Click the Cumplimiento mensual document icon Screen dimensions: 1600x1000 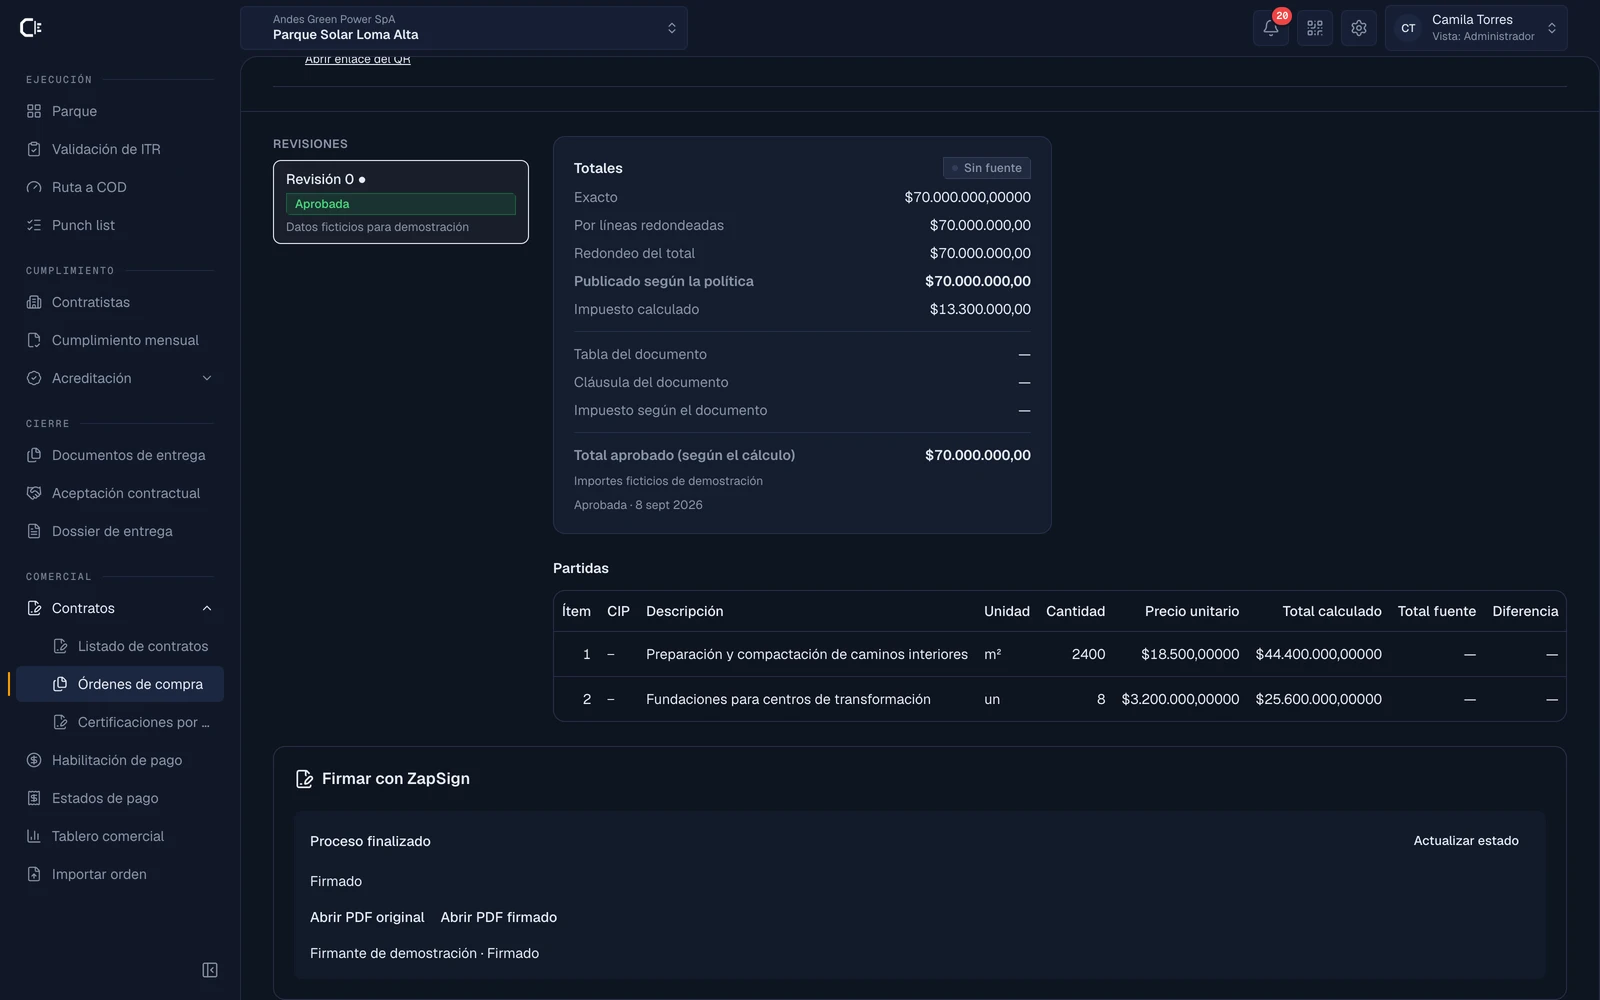pos(34,340)
